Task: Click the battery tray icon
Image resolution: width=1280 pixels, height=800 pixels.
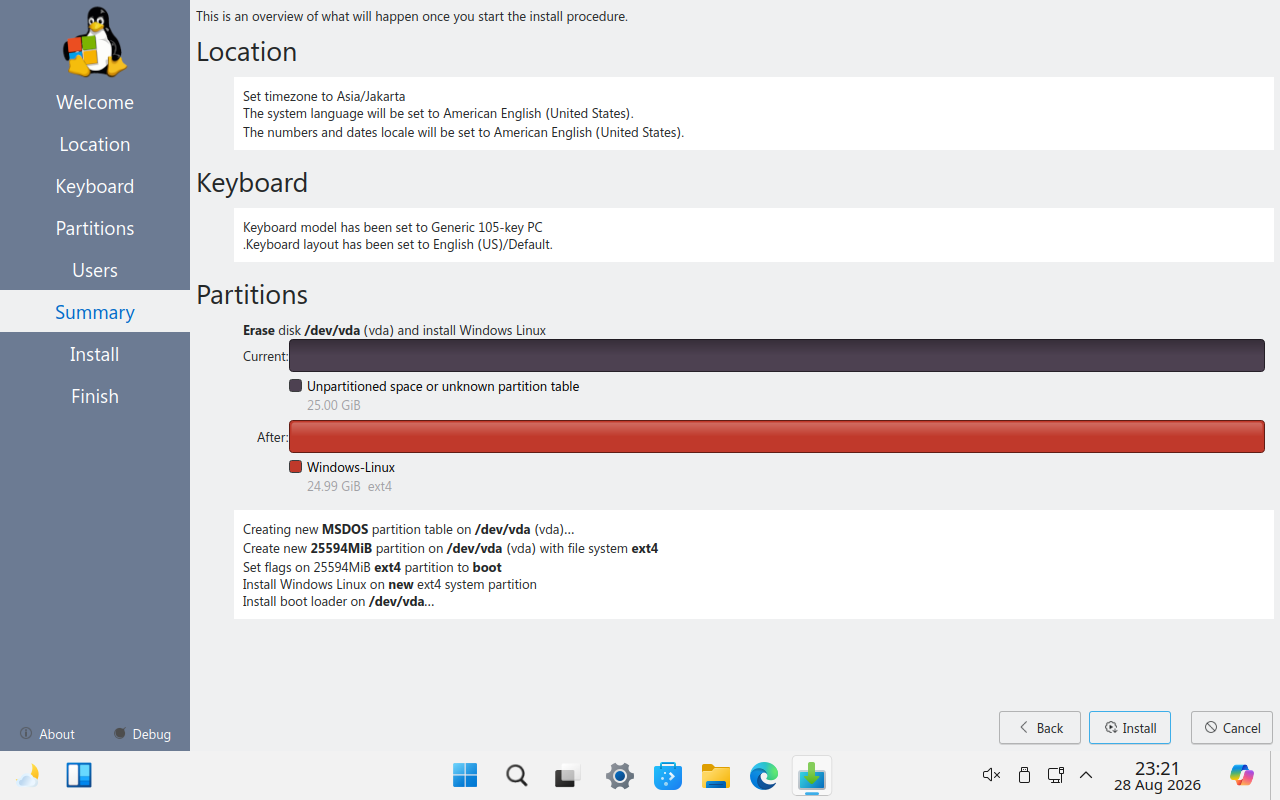Action: [x=1024, y=775]
